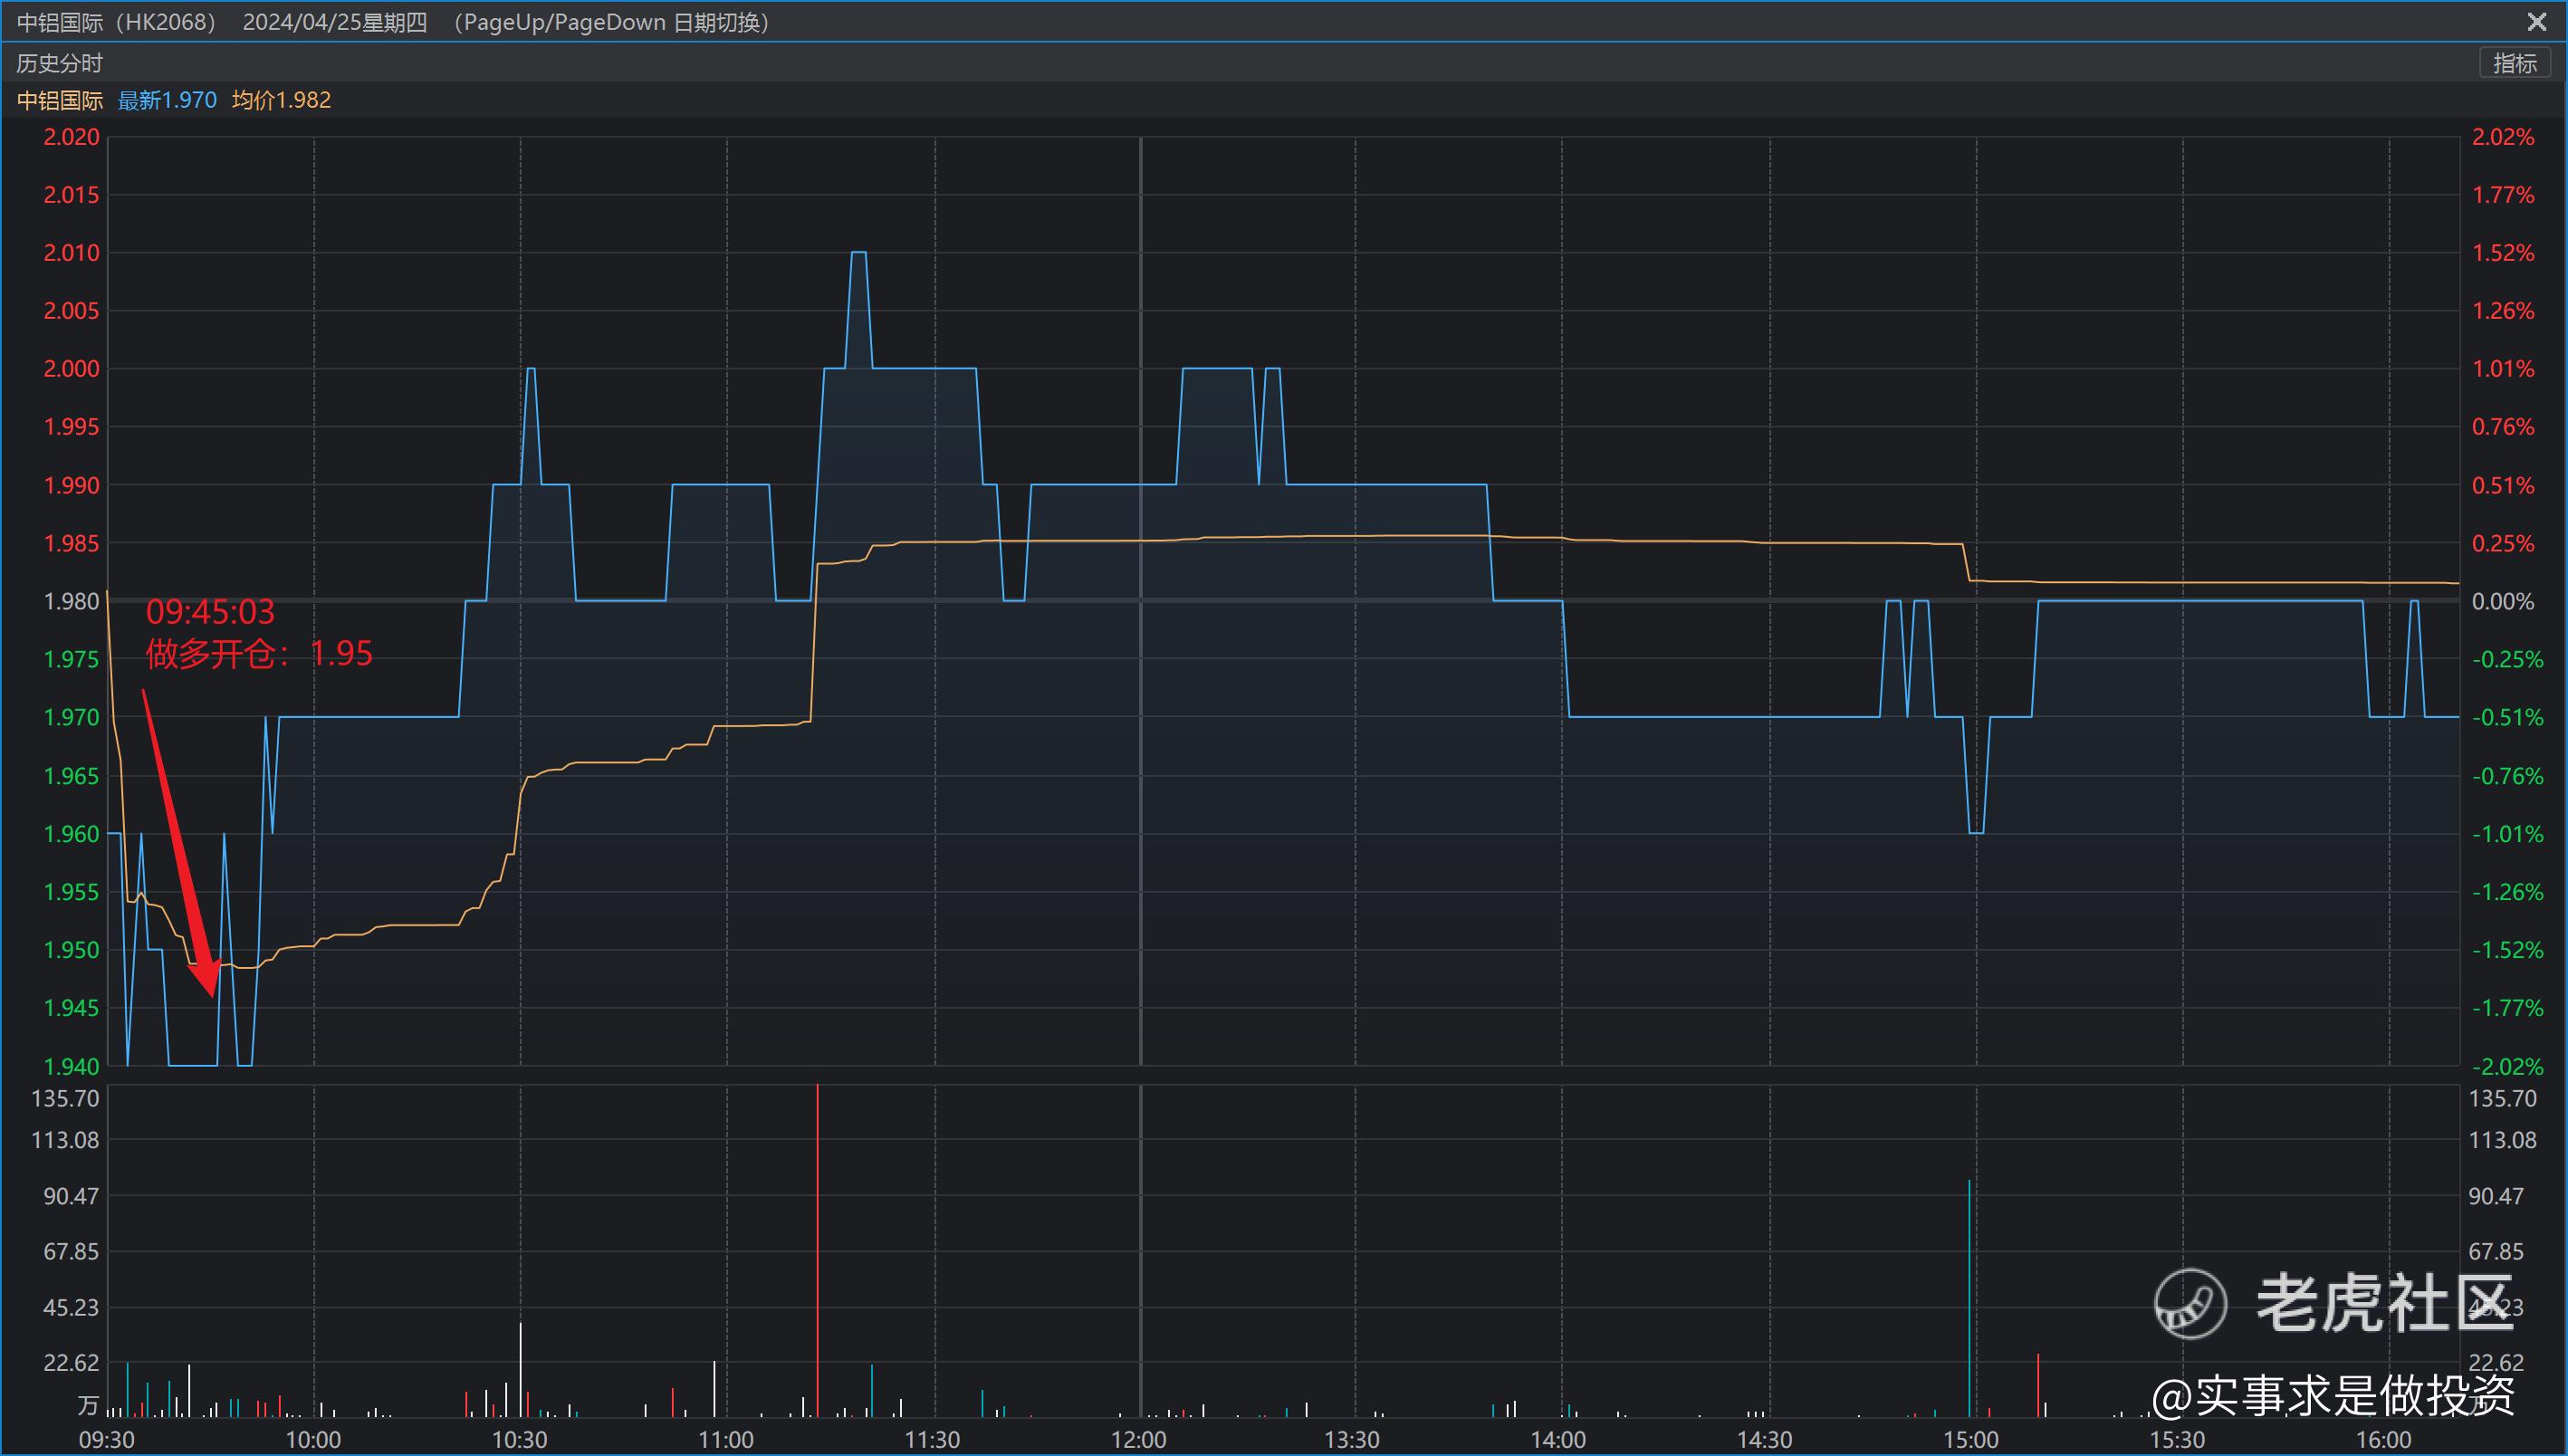
Task: Click the 14:30 time axis label
Action: pos(1764,1440)
